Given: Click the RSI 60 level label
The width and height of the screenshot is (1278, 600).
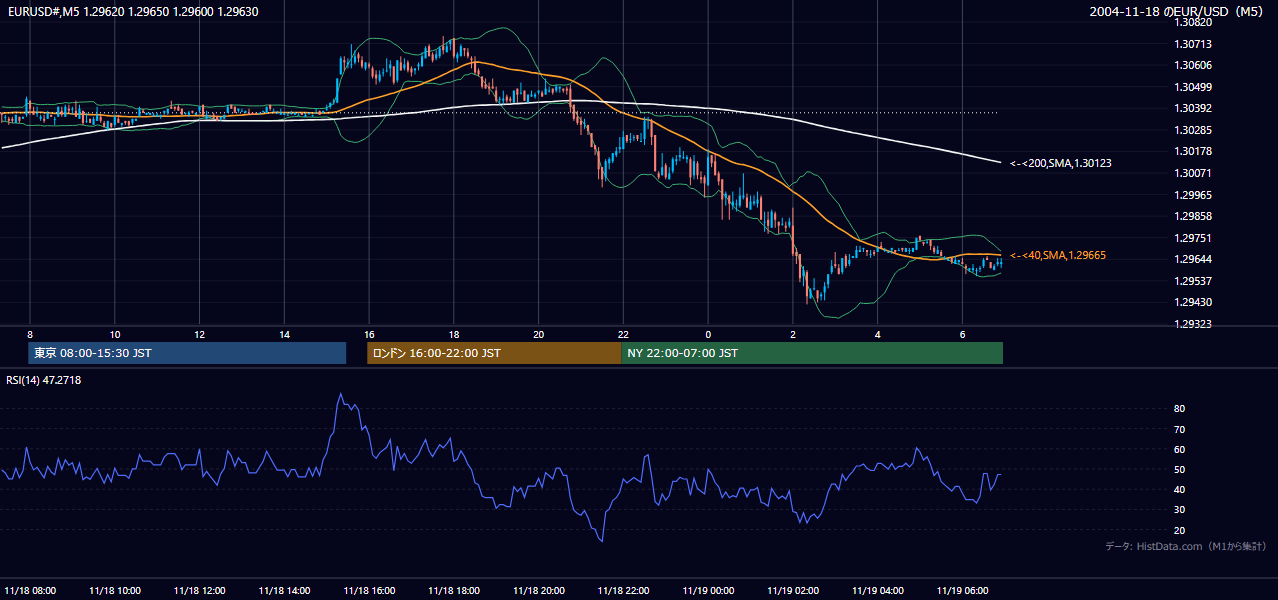Looking at the screenshot, I should tap(1179, 449).
